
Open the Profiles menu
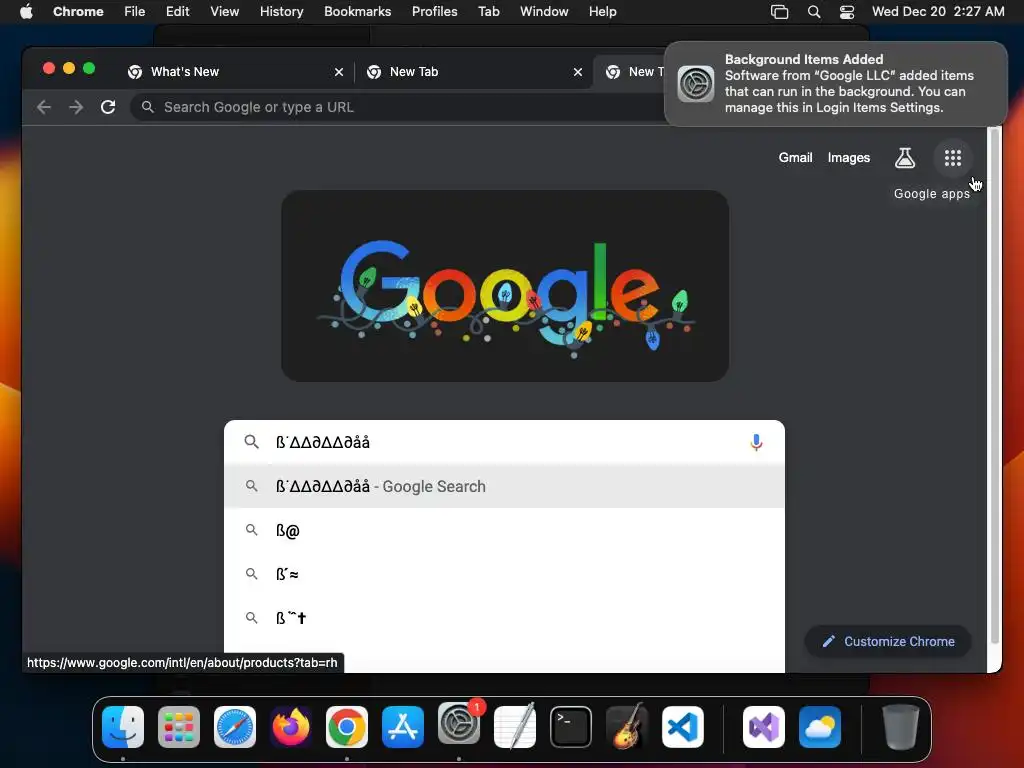pos(434,12)
